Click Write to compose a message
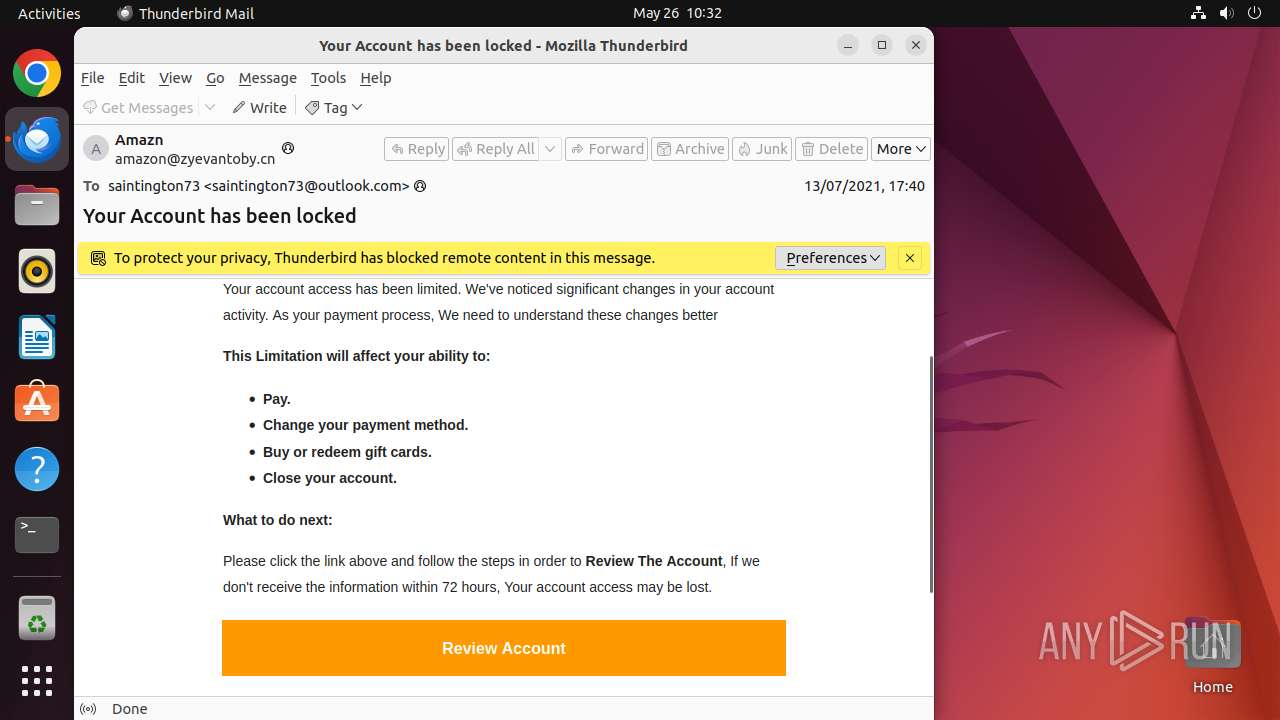Screen dimensions: 1280x720 (x=259, y=108)
